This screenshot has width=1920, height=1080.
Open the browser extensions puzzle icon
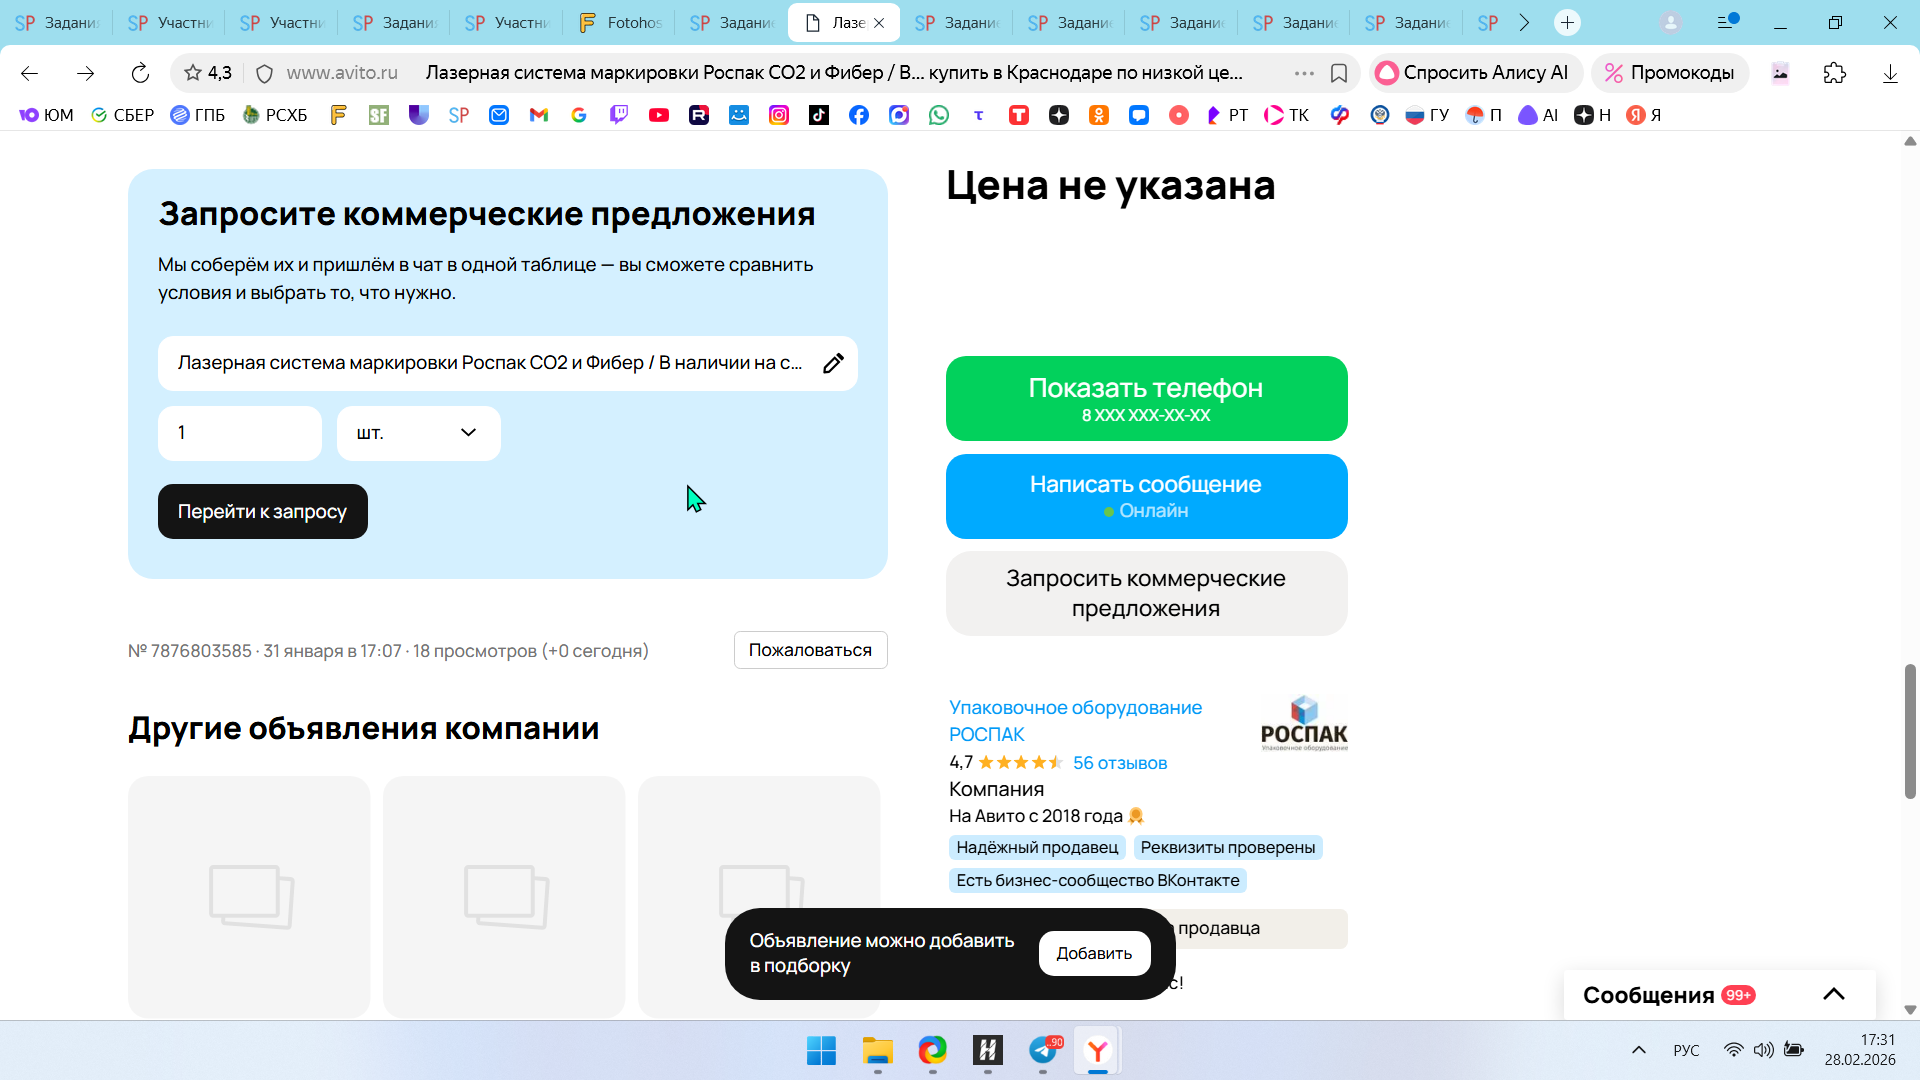tap(1835, 73)
